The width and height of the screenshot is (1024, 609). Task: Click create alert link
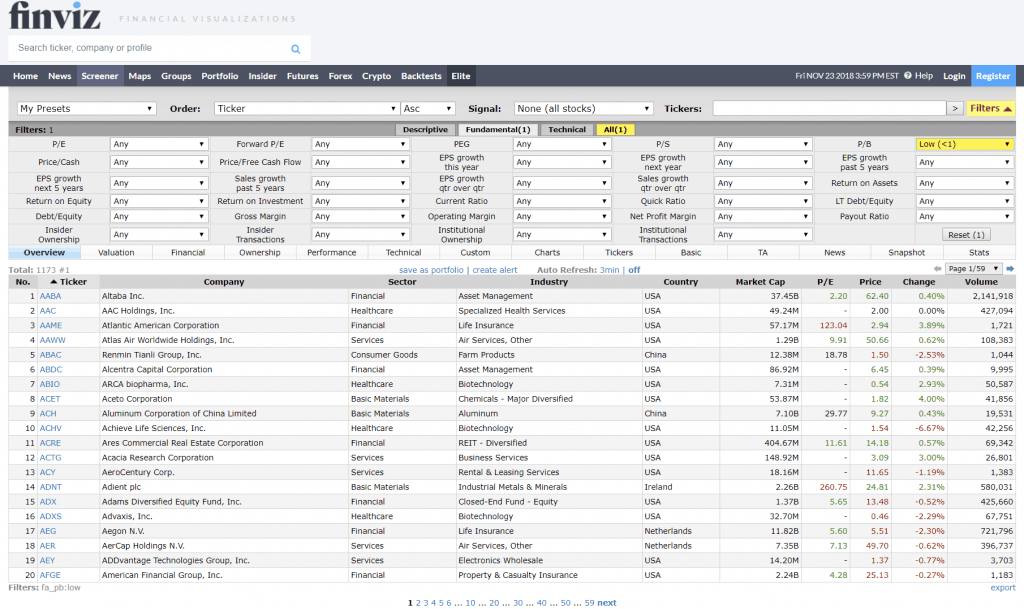click(x=495, y=270)
